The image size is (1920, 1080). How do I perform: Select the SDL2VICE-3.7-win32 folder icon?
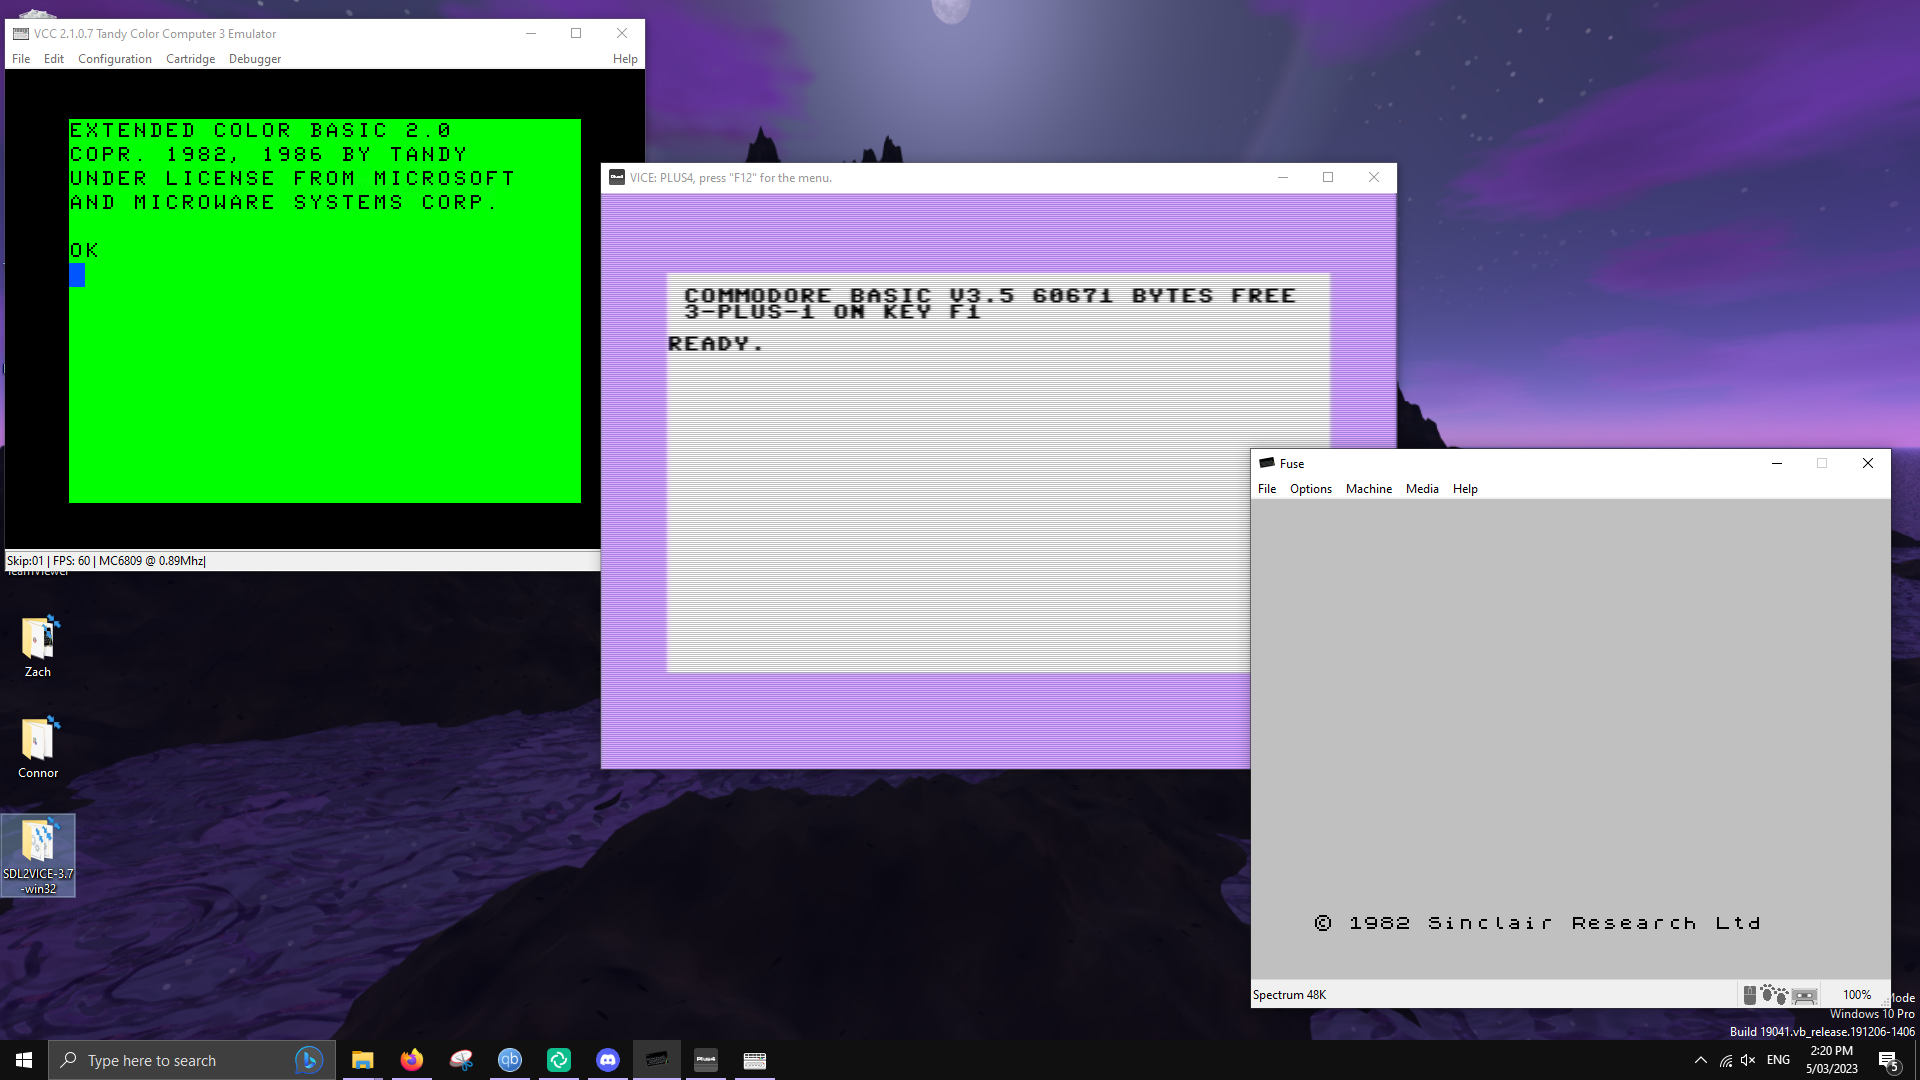coord(38,855)
